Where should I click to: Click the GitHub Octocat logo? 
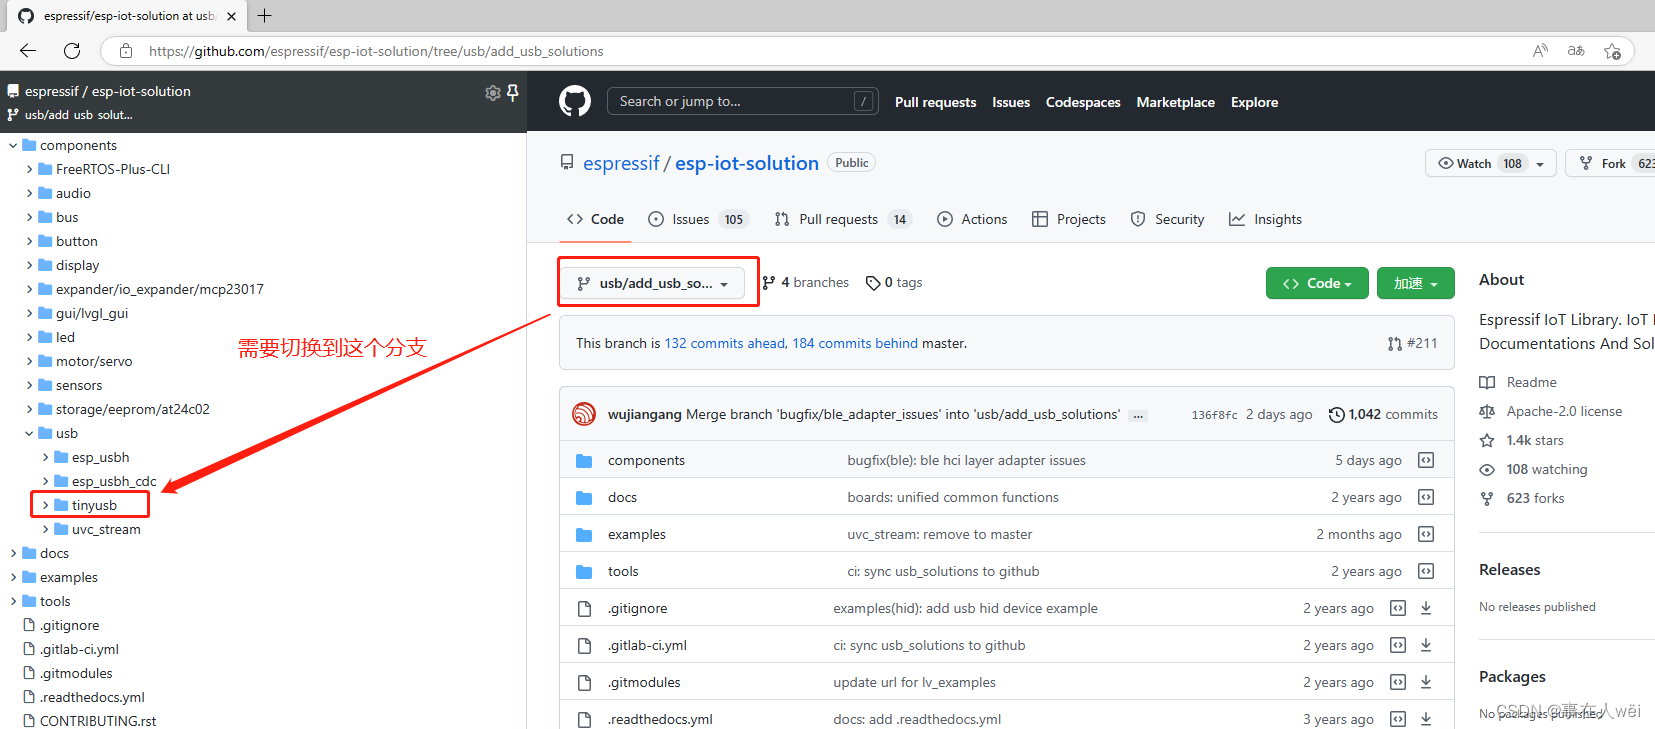575,101
